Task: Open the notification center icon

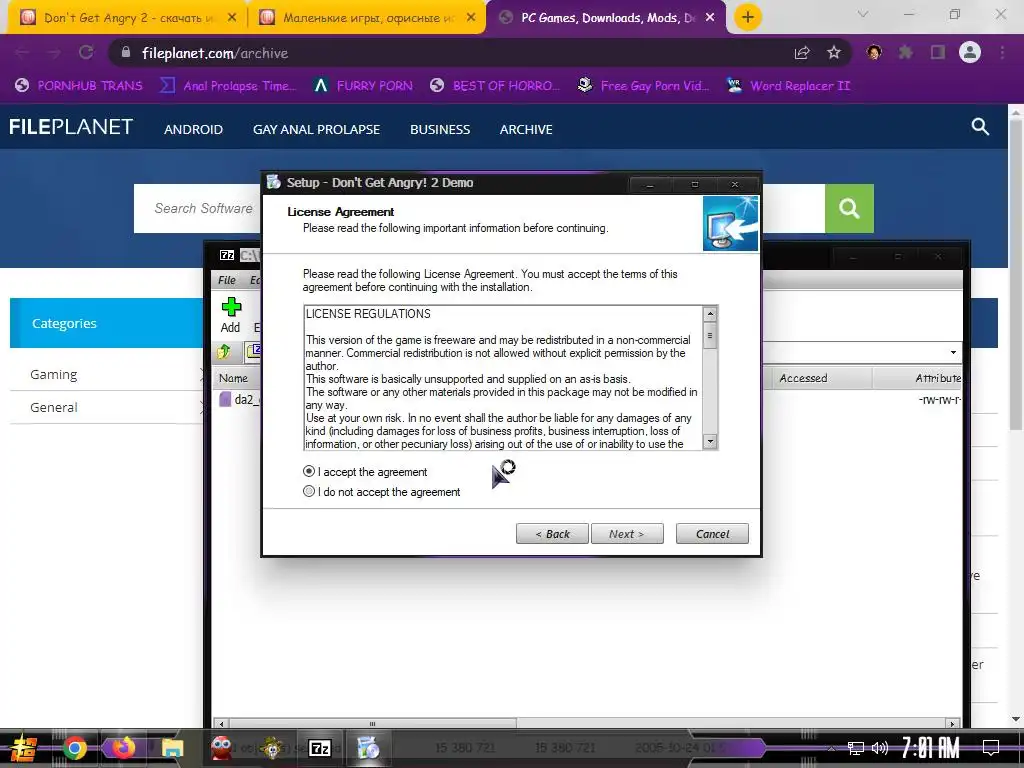Action: tap(991, 748)
